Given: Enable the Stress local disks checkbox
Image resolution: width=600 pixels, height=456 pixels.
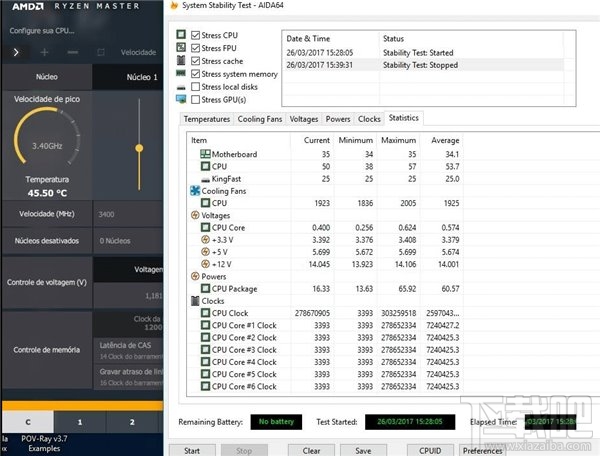Looking at the screenshot, I should (x=196, y=86).
